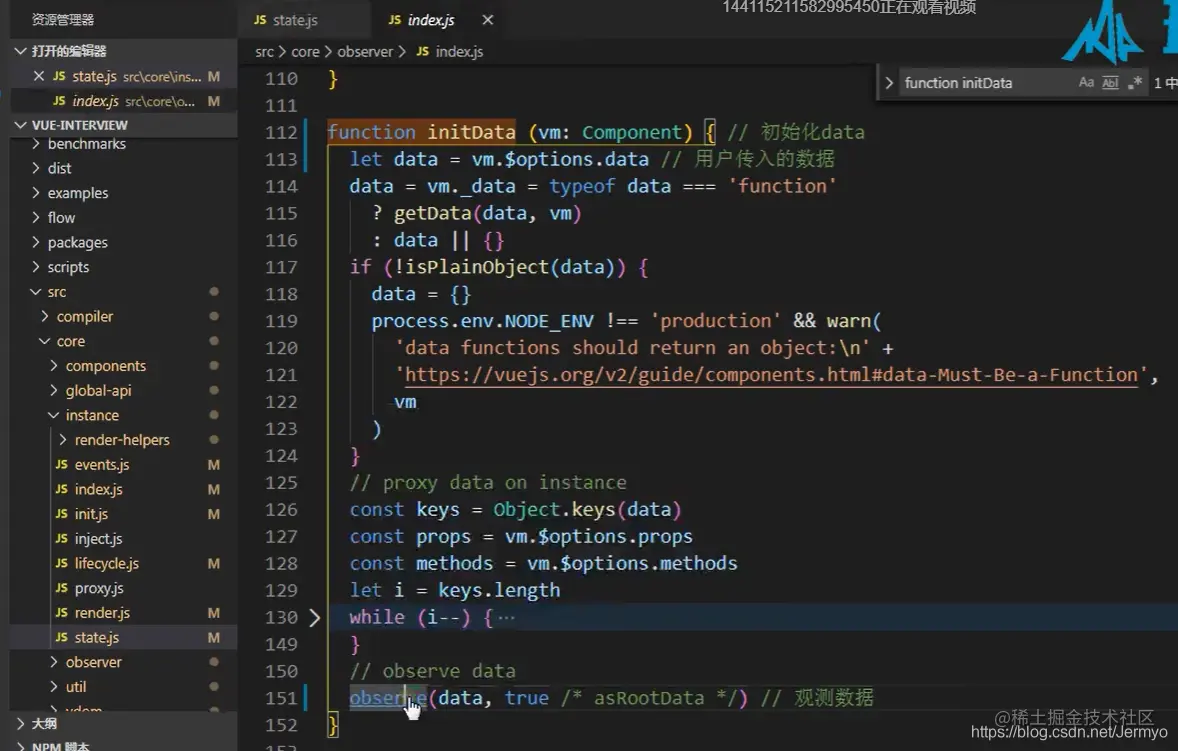Image resolution: width=1178 pixels, height=751 pixels.
Task: Unfold the collapsed while loop at line 130
Action: tap(315, 618)
